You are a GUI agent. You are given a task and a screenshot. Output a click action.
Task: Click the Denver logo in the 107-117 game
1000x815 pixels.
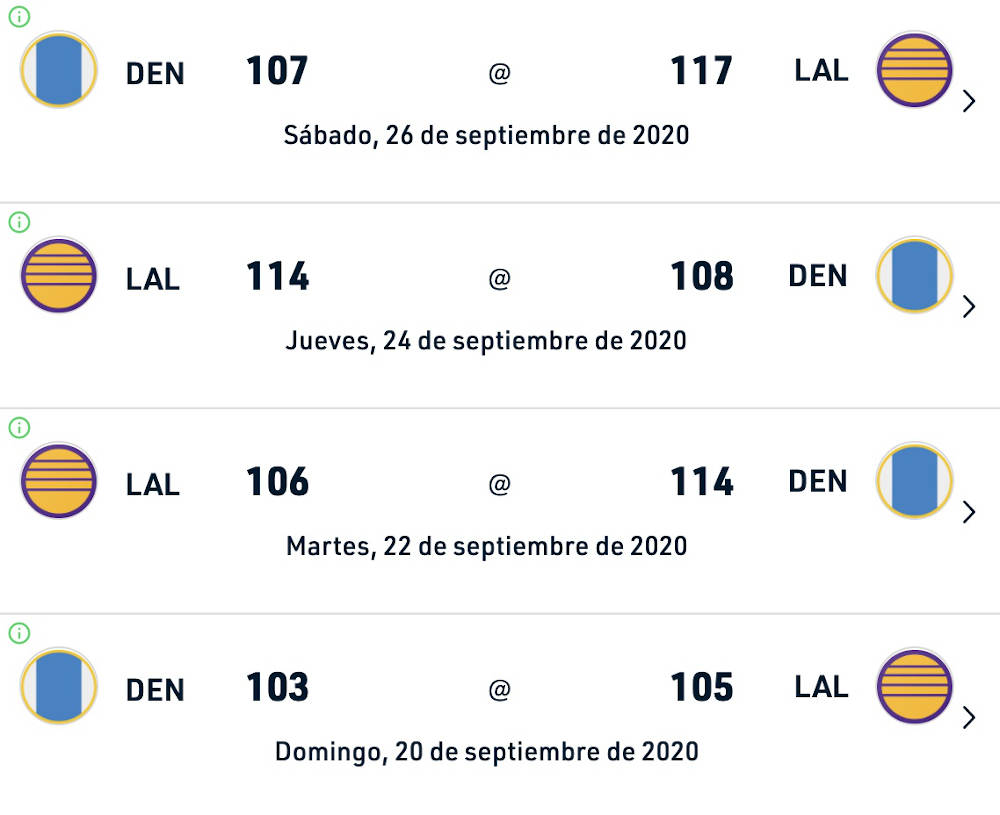(59, 70)
